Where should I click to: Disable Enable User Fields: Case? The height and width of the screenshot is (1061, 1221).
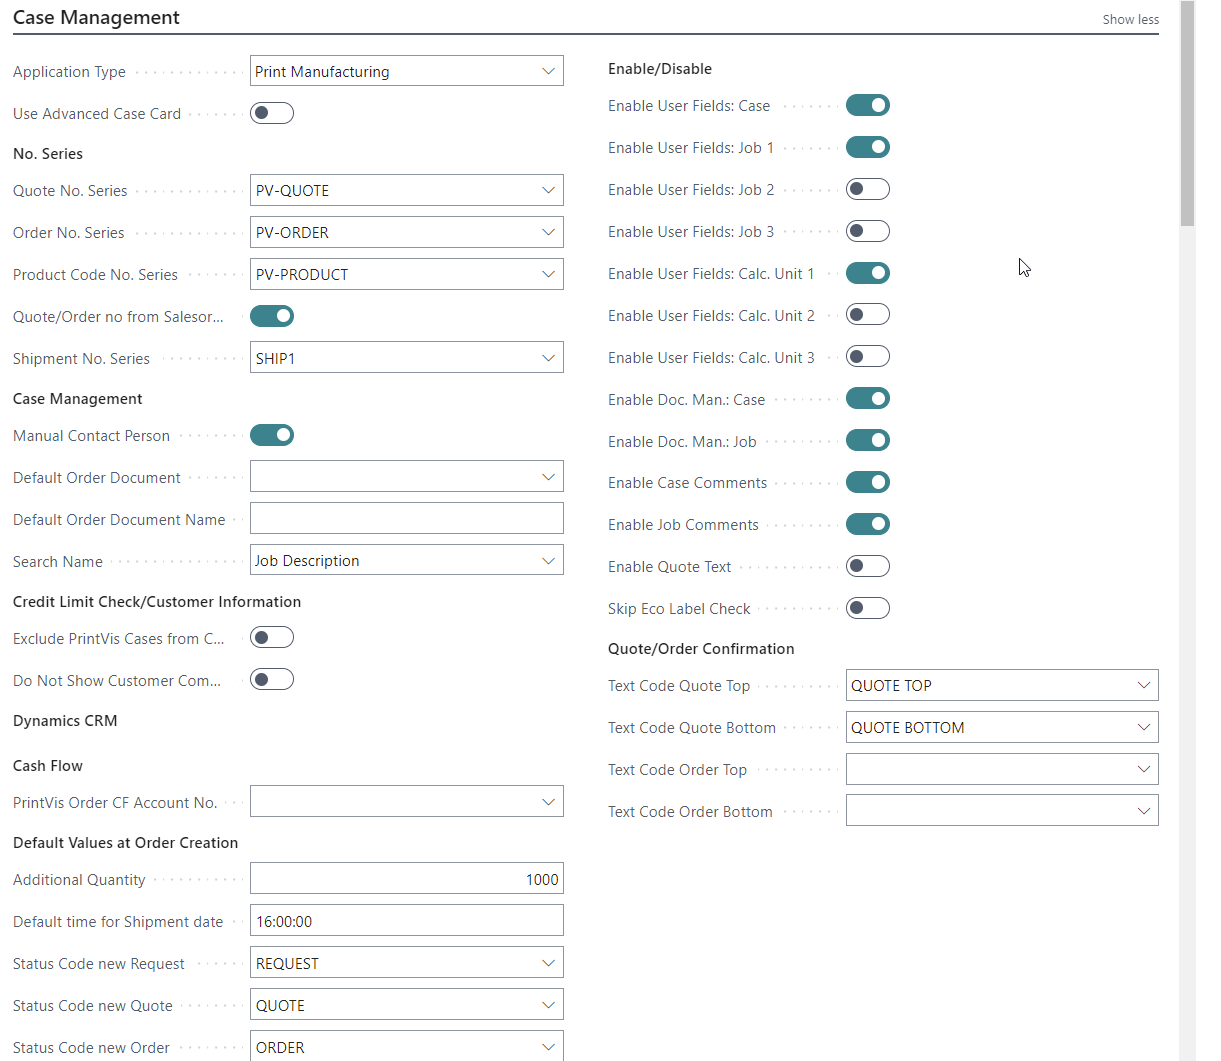coord(867,105)
